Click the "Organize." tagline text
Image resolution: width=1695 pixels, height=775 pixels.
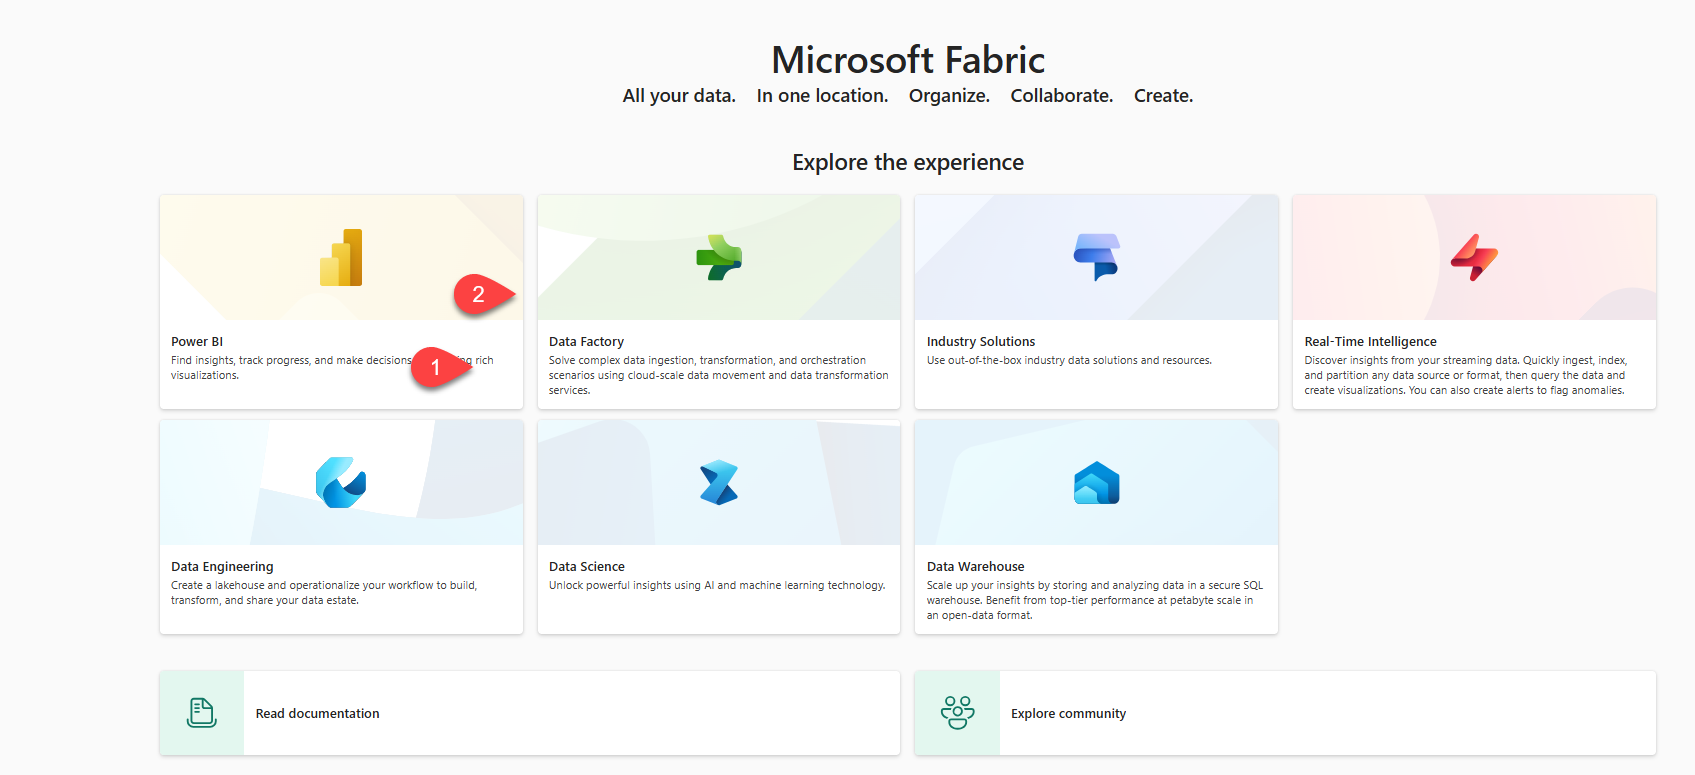click(x=949, y=96)
